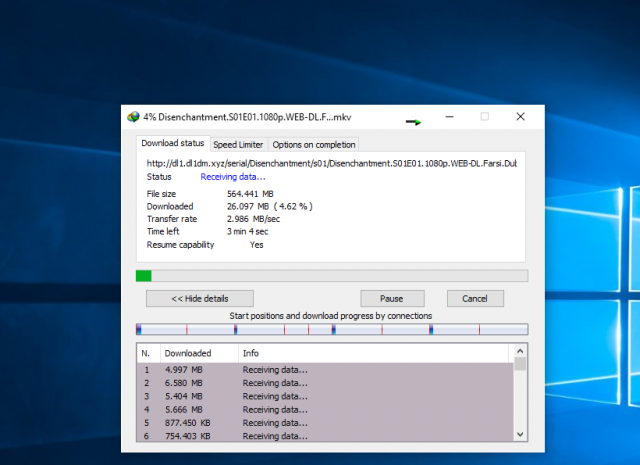Click the green arrow minimize icon
This screenshot has width=640, height=465.
[413, 121]
